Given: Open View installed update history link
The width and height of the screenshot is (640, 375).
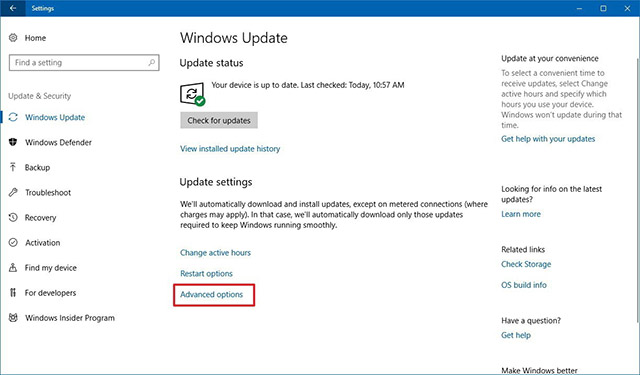Looking at the screenshot, I should click(x=230, y=149).
